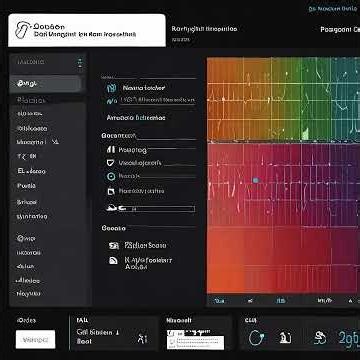Click the teal circular target icon

[x=111, y=177]
